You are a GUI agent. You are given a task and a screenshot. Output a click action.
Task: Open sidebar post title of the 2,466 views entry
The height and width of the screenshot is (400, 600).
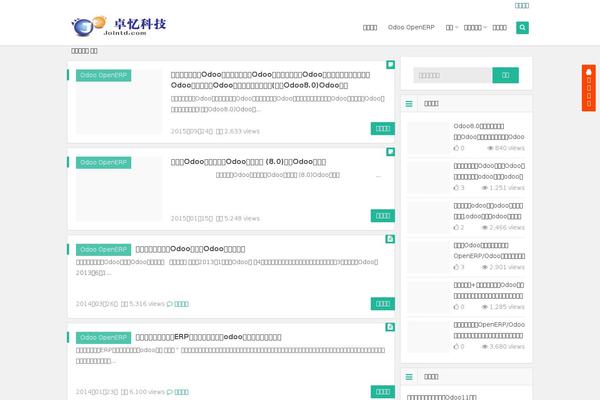pyautogui.click(x=489, y=211)
